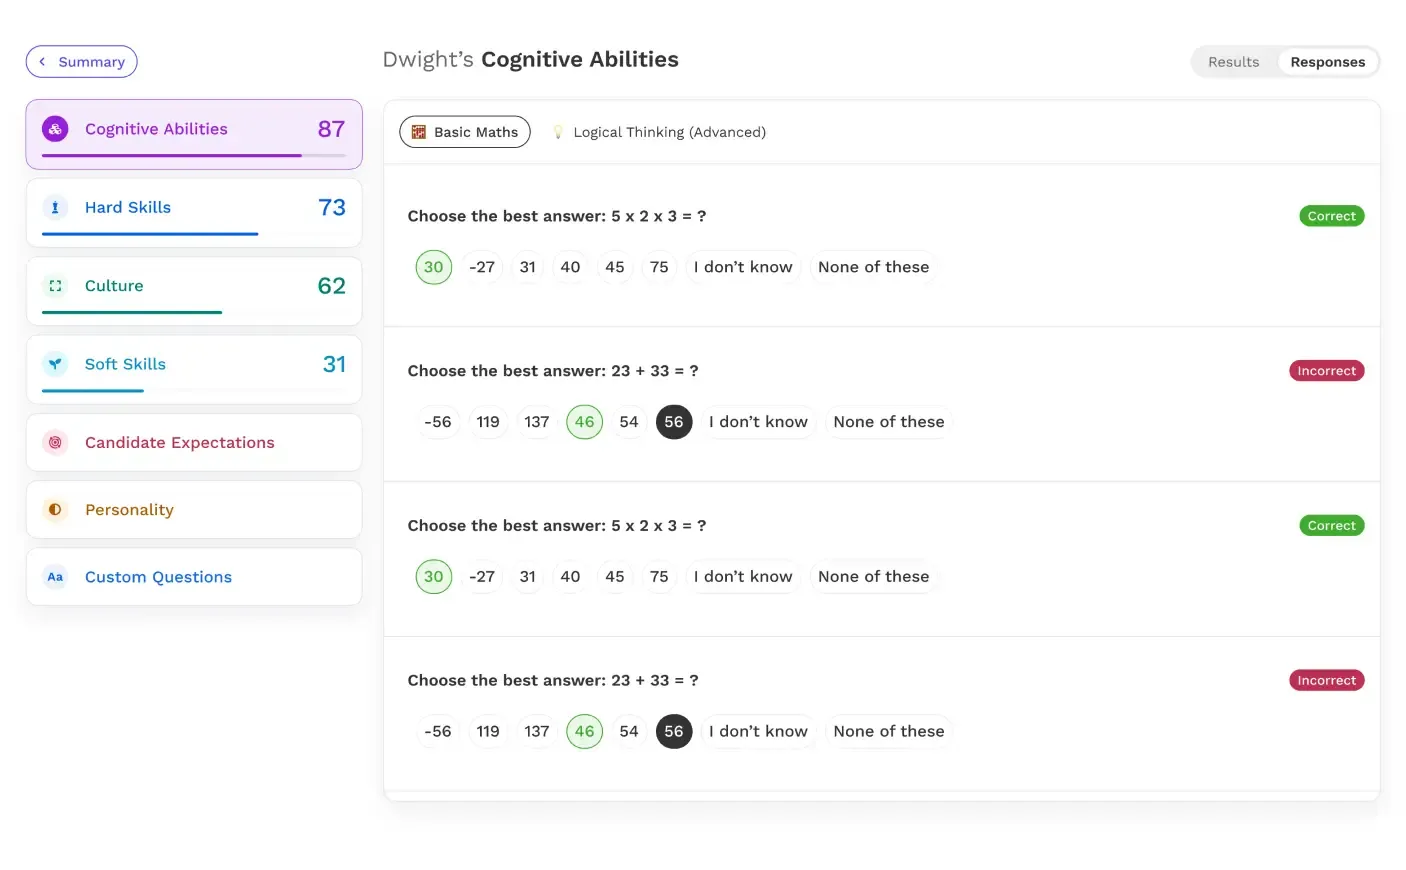The height and width of the screenshot is (870, 1406).
Task: Click the lightbulb icon beside Logical Thinking
Action: click(x=558, y=132)
